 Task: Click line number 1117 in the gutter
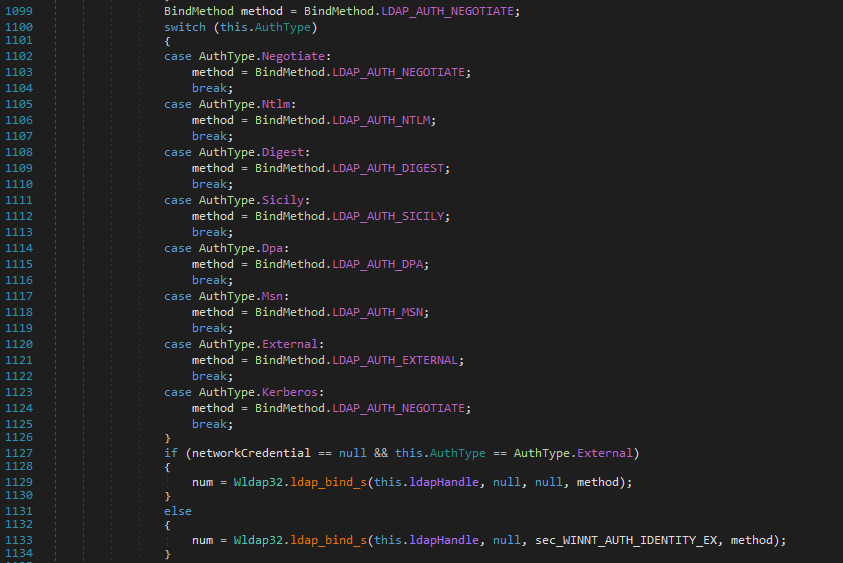pos(19,296)
